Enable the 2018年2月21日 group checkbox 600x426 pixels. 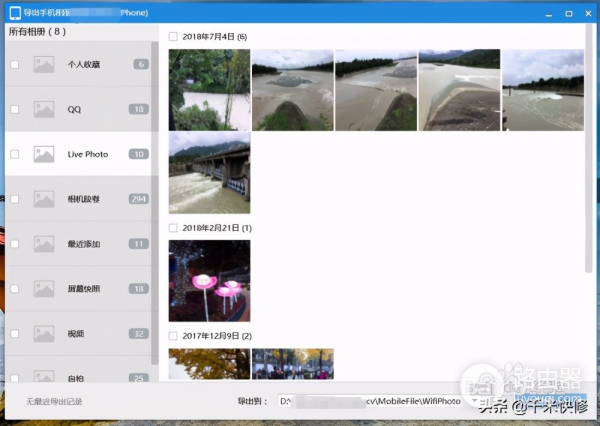coord(173,228)
